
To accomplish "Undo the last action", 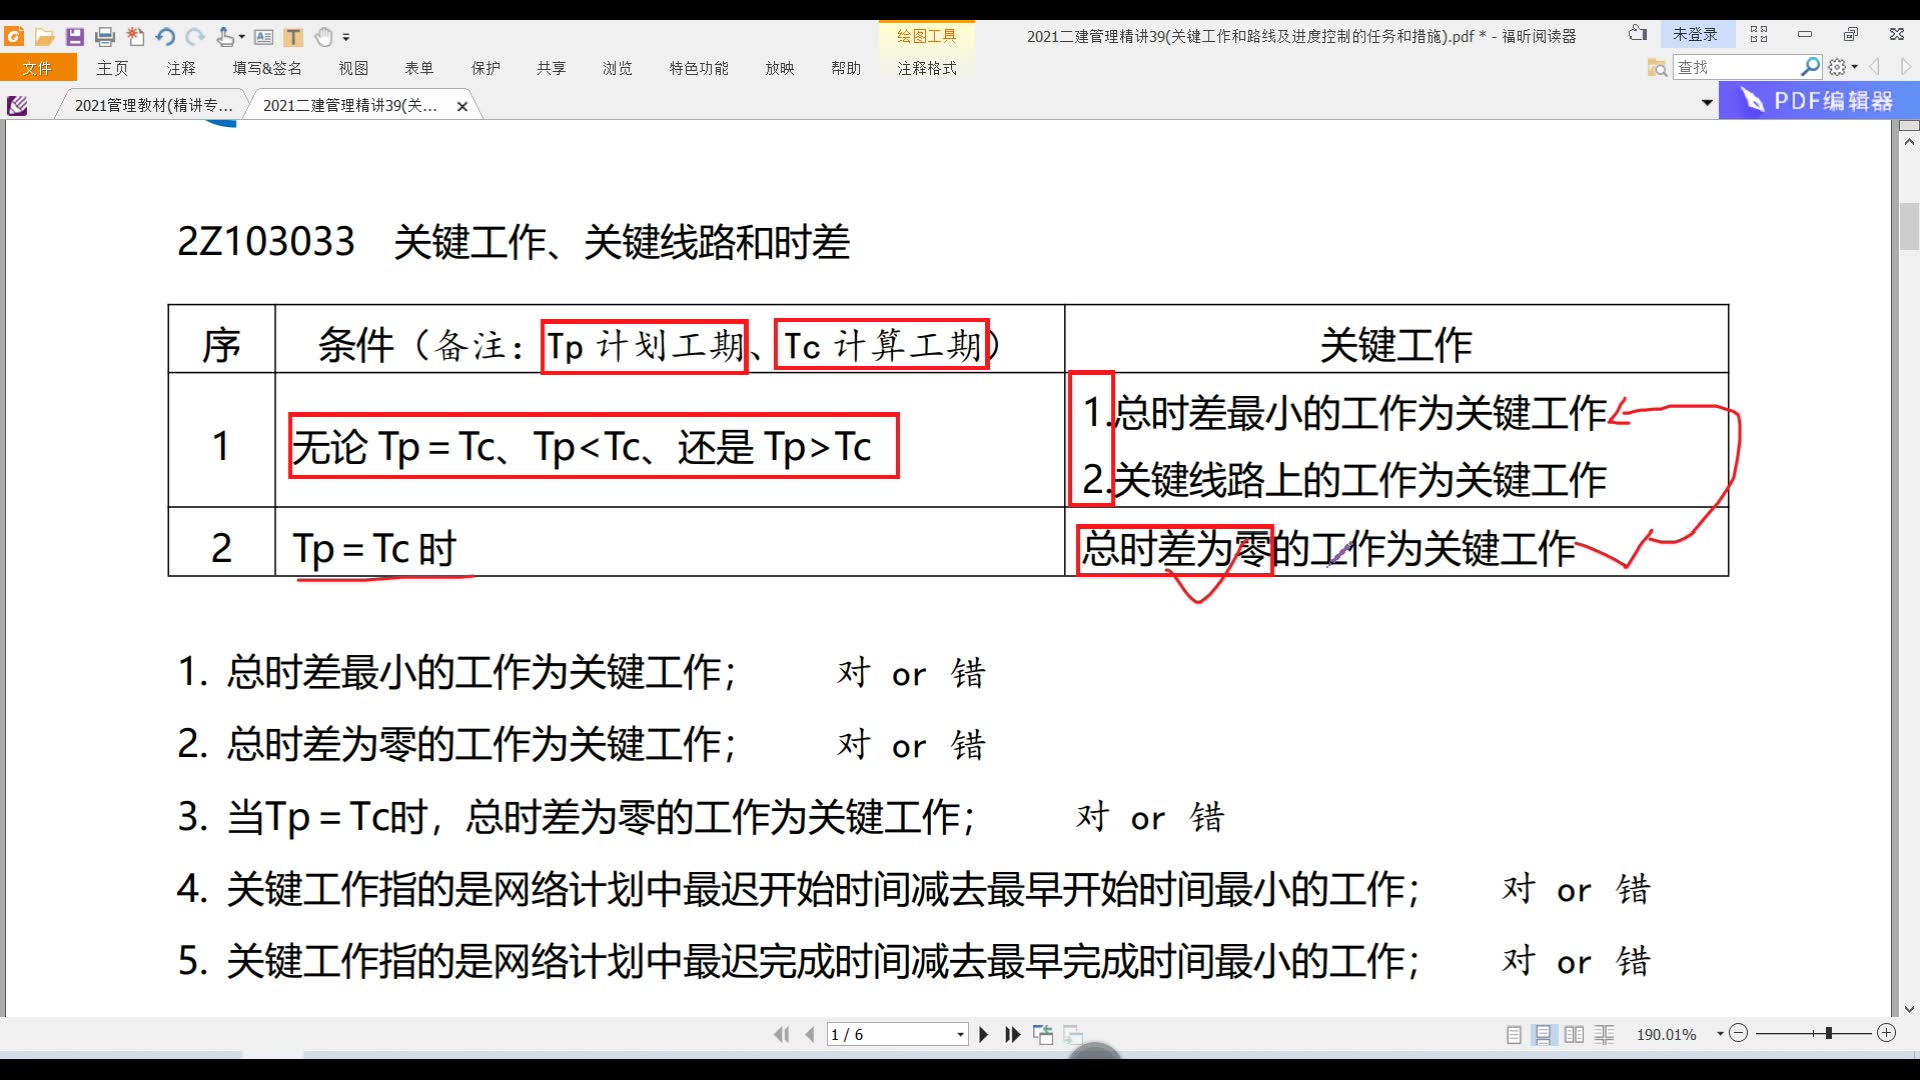I will [165, 37].
